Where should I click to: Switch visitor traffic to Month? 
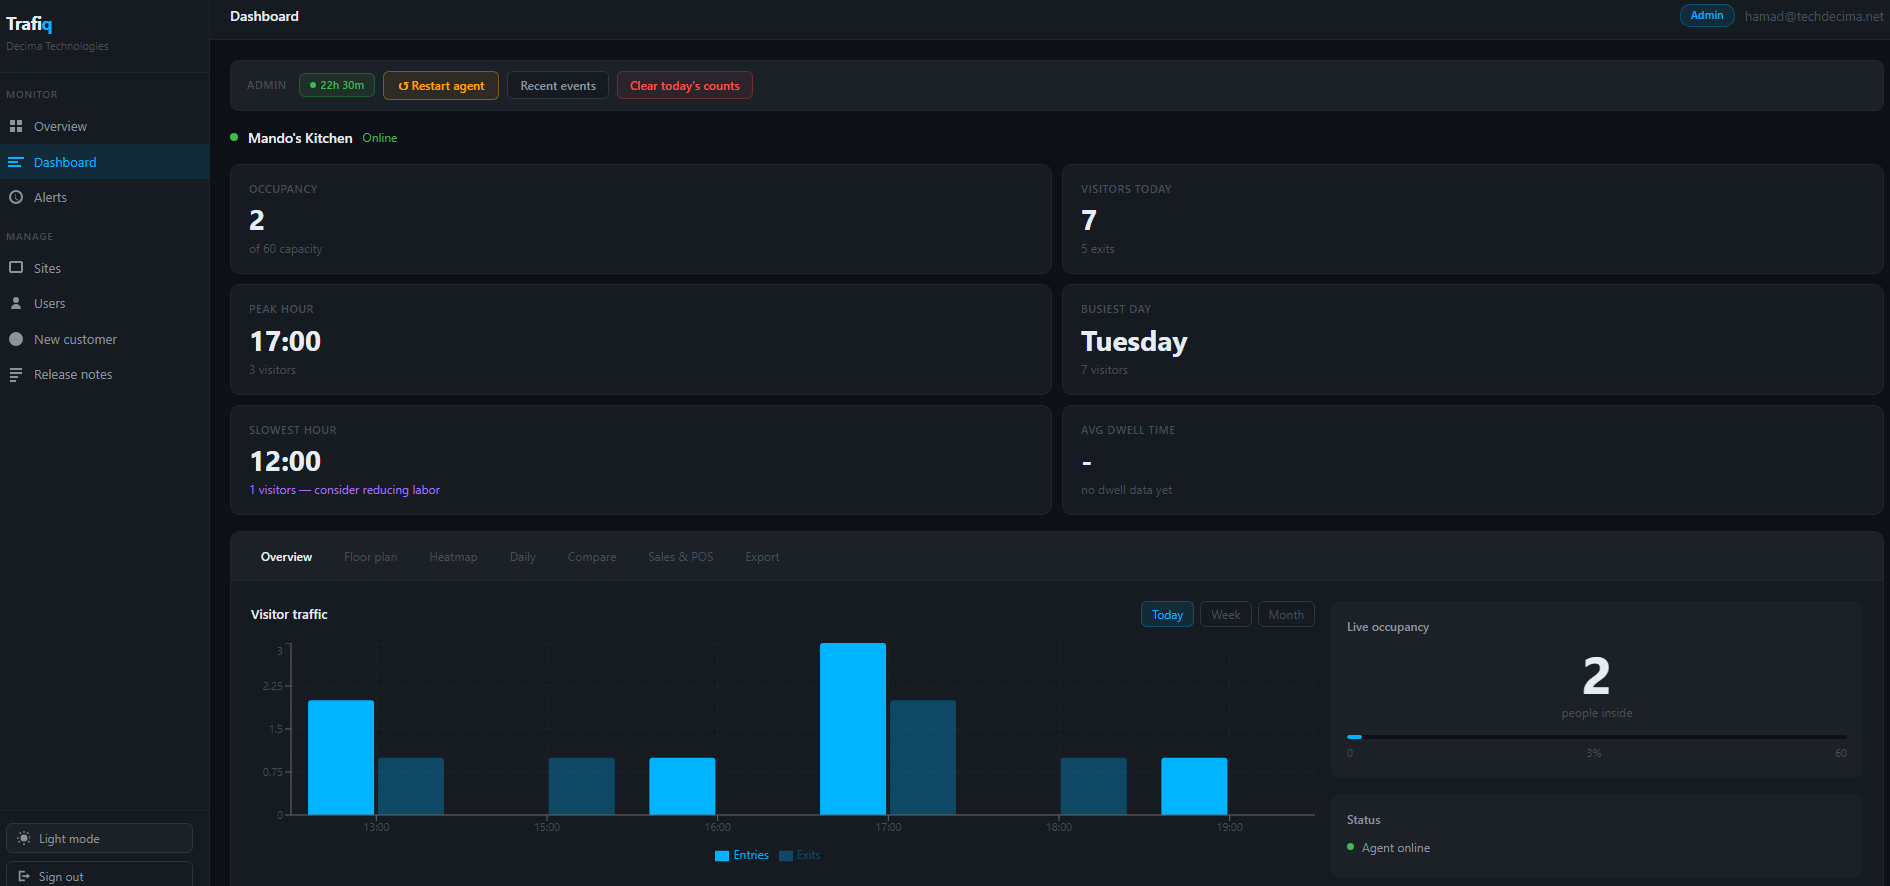point(1286,614)
